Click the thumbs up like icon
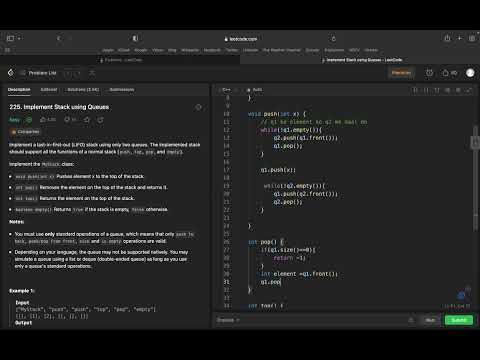 coord(48,119)
